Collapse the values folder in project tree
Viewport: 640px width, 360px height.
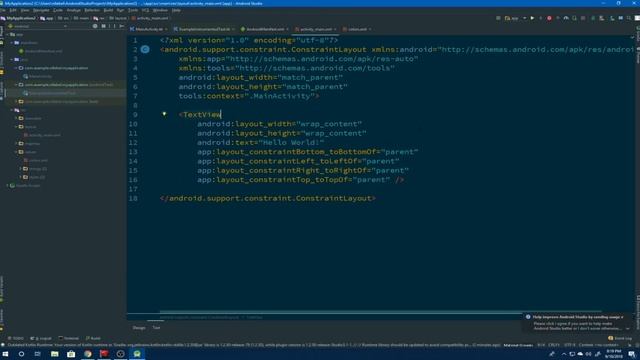point(16,152)
